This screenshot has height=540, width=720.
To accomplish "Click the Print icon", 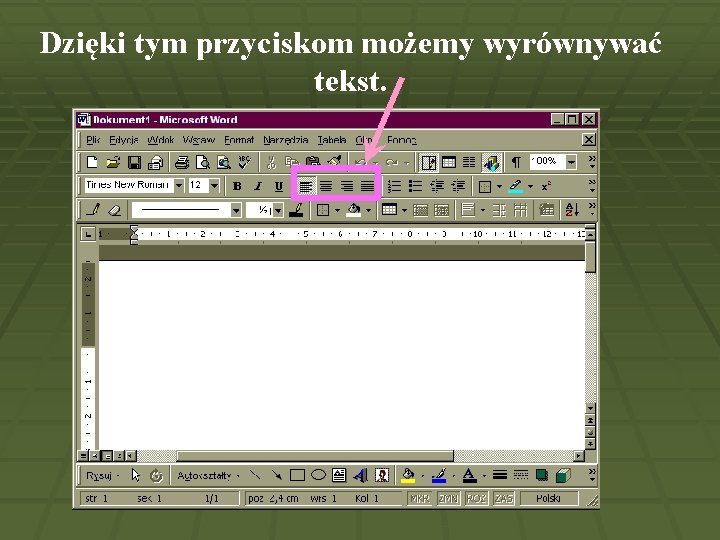I will (182, 162).
